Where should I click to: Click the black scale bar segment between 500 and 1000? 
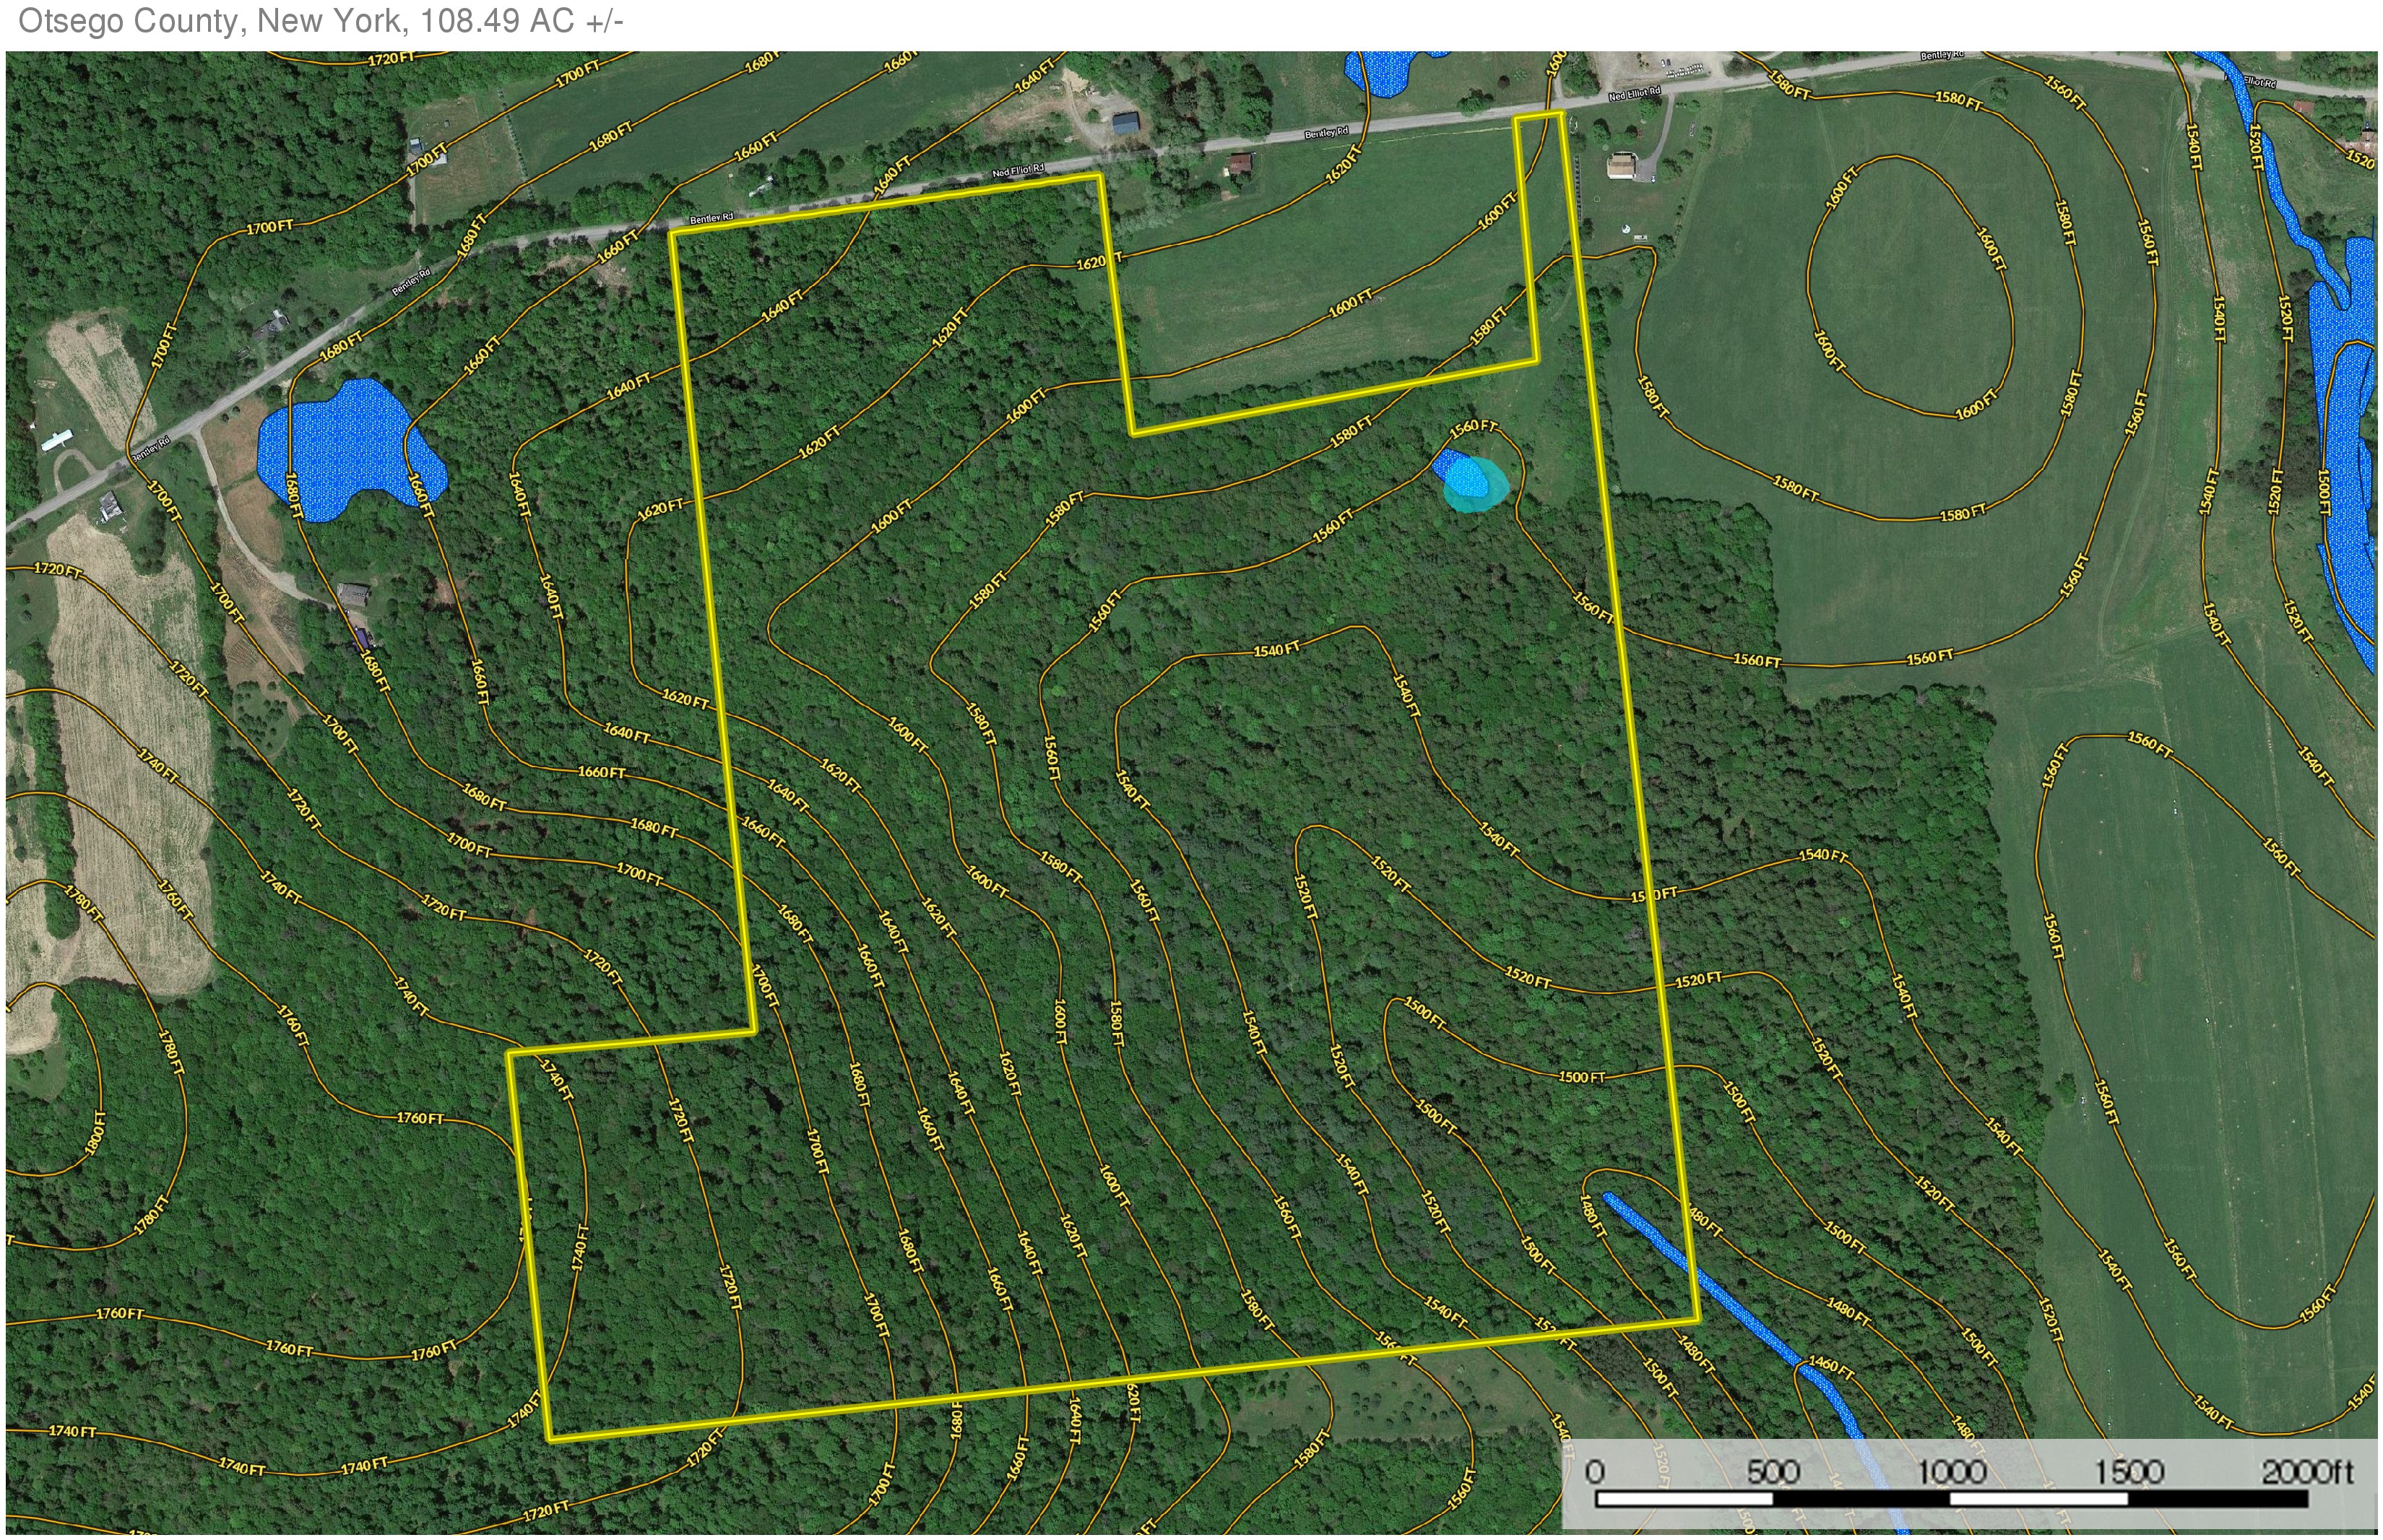(1861, 1499)
